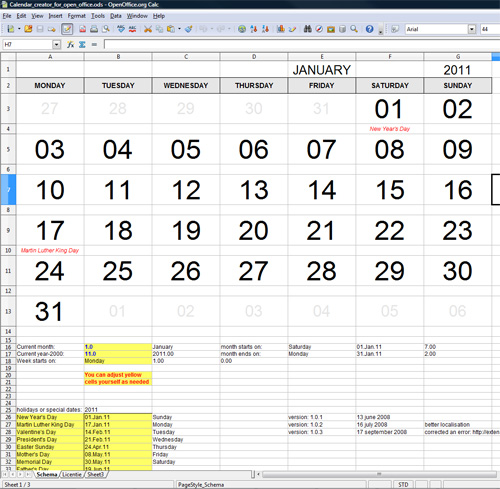Run the Spelling check icon

[x=121, y=29]
